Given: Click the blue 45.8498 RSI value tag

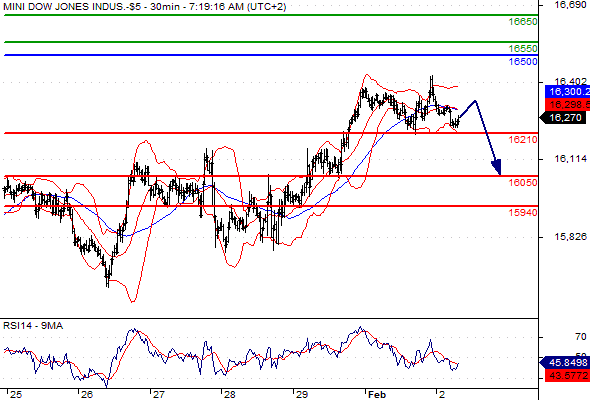Looking at the screenshot, I should tap(564, 363).
